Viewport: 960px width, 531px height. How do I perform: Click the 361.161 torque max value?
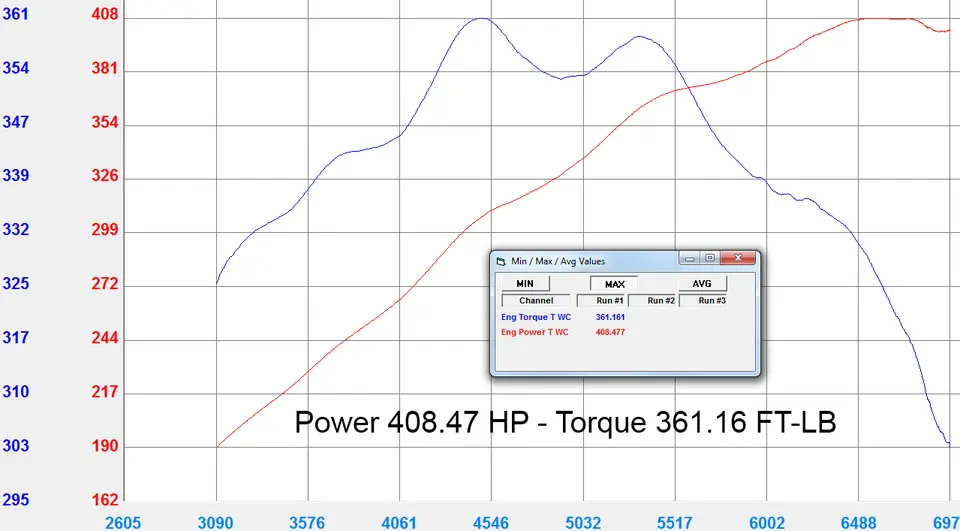pos(610,317)
